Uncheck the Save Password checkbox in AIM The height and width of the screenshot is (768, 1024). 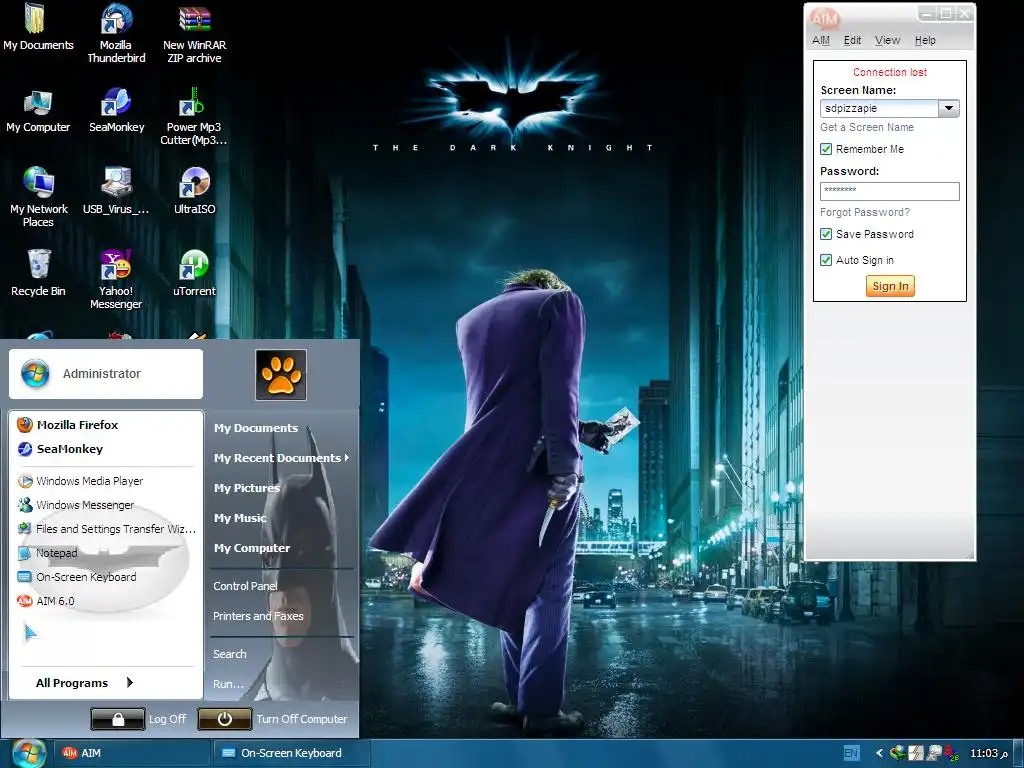[826, 234]
